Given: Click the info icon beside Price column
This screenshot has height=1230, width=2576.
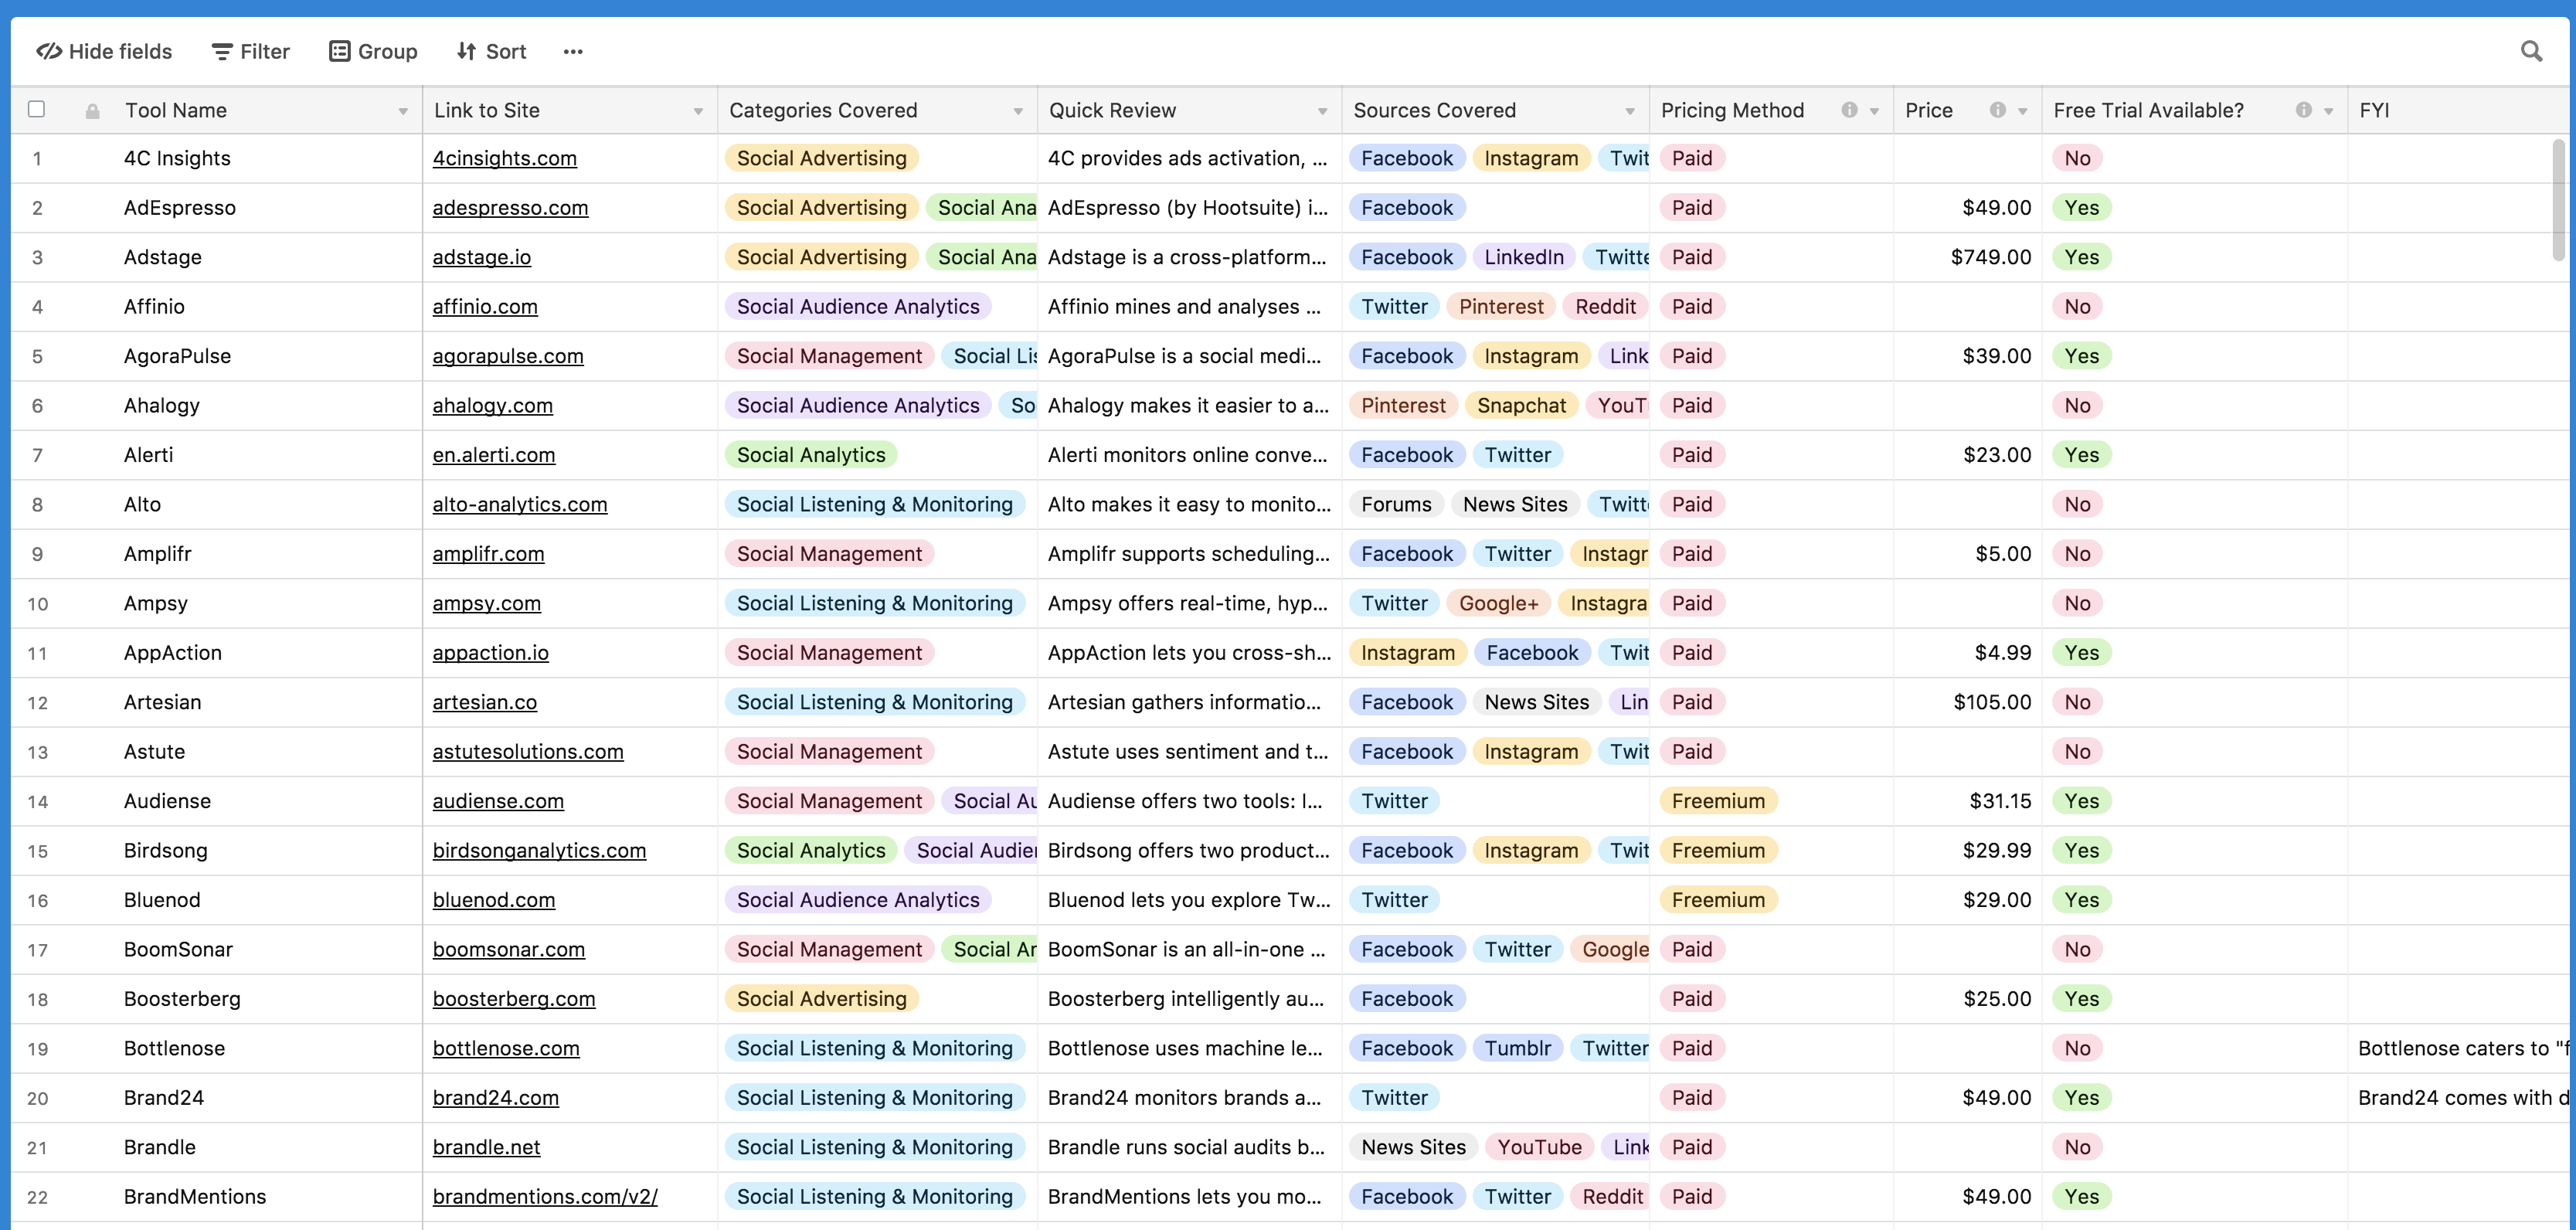Looking at the screenshot, I should pyautogui.click(x=1999, y=110).
